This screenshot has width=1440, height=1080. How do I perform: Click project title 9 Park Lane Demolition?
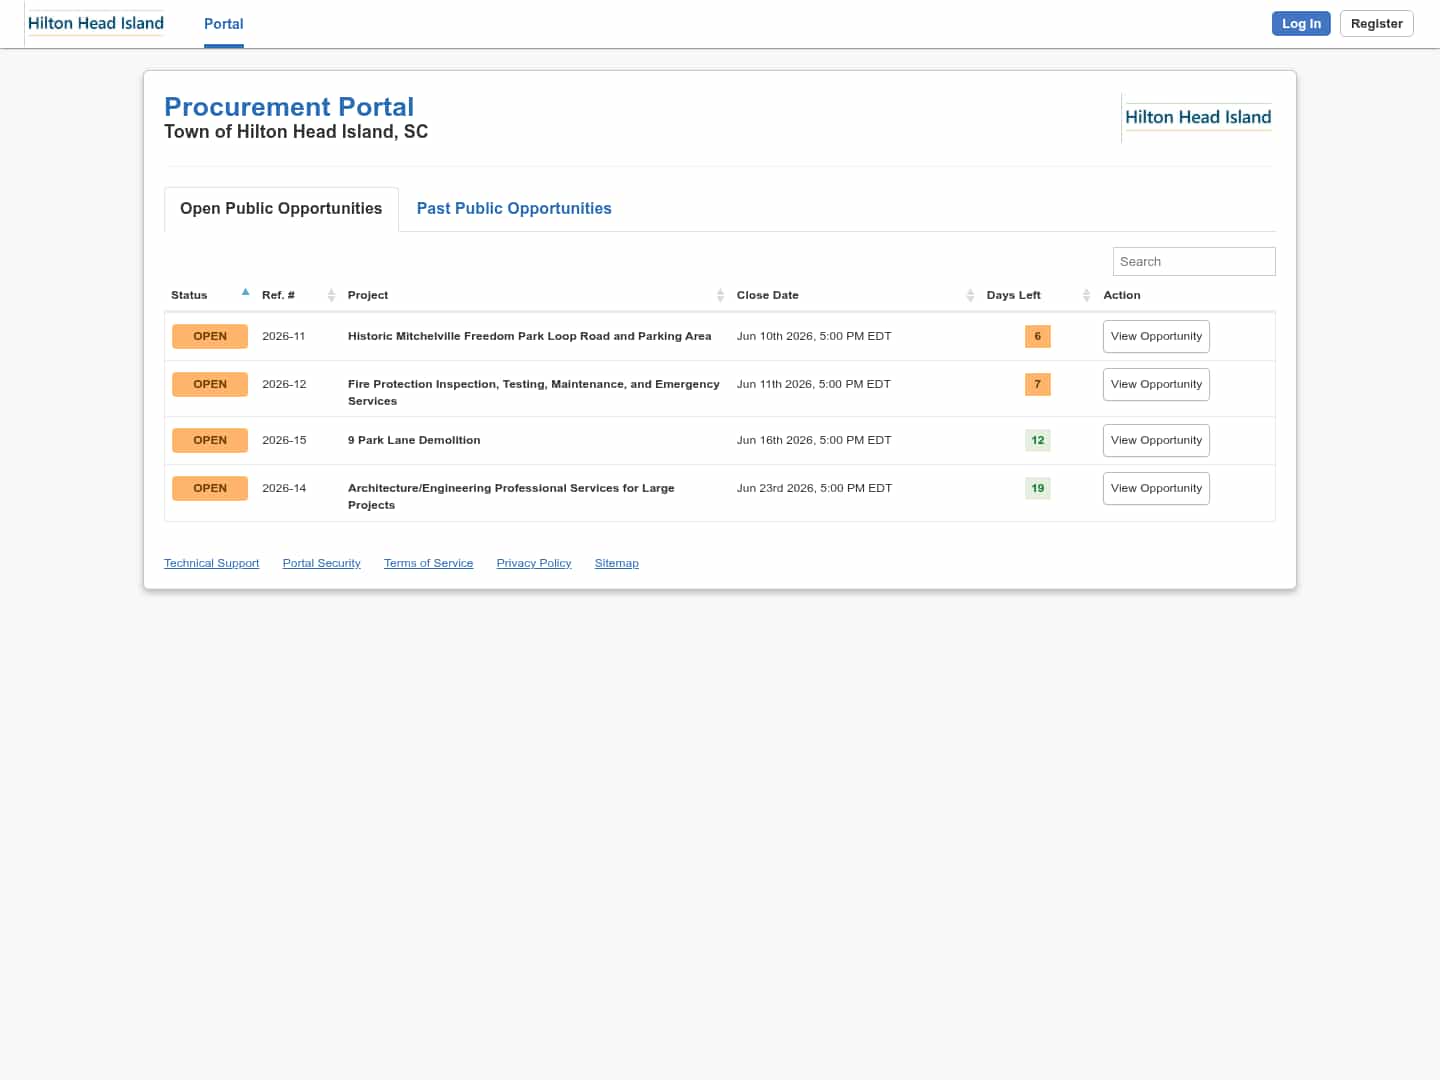tap(414, 440)
